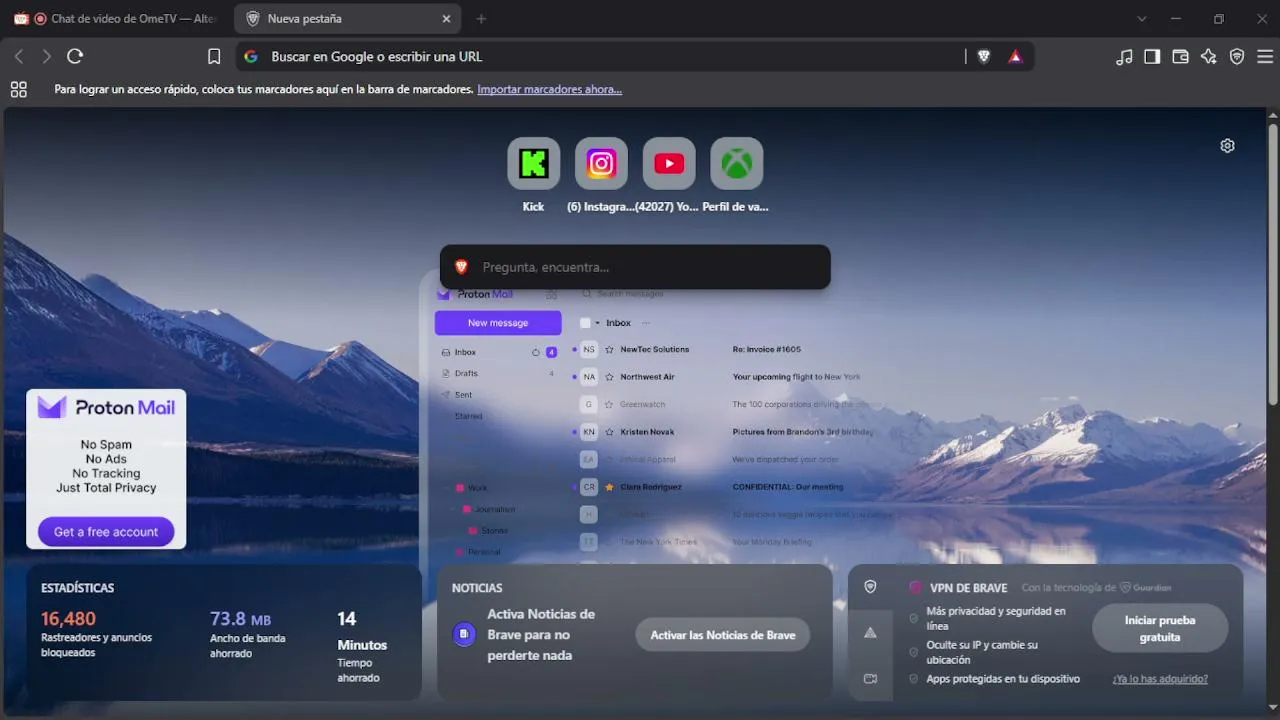Click the Pregunta, encuentra search box

click(x=635, y=267)
